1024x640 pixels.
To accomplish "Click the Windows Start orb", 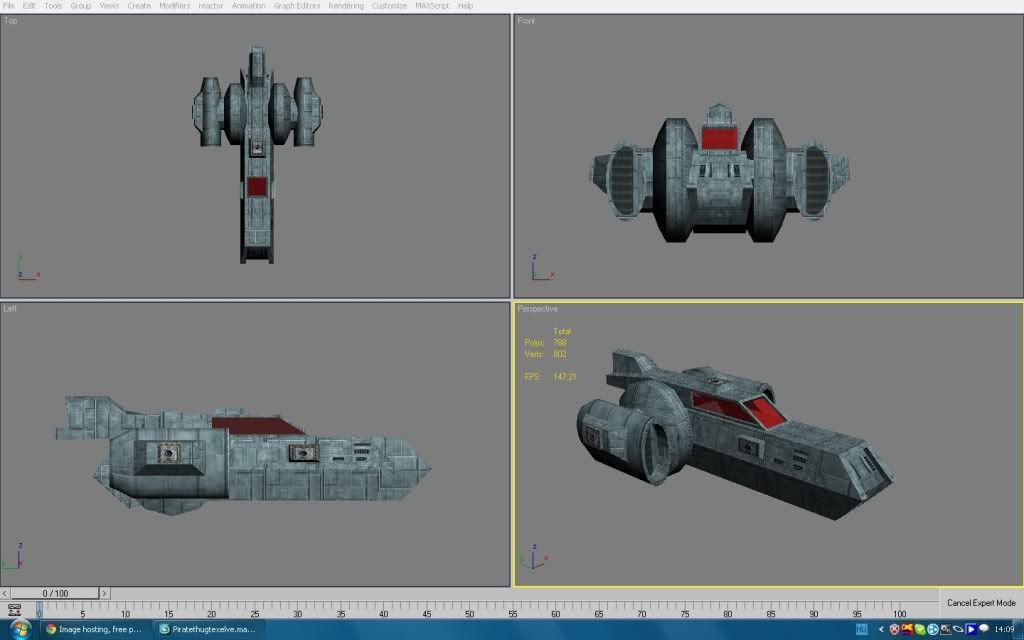I will click(x=20, y=629).
